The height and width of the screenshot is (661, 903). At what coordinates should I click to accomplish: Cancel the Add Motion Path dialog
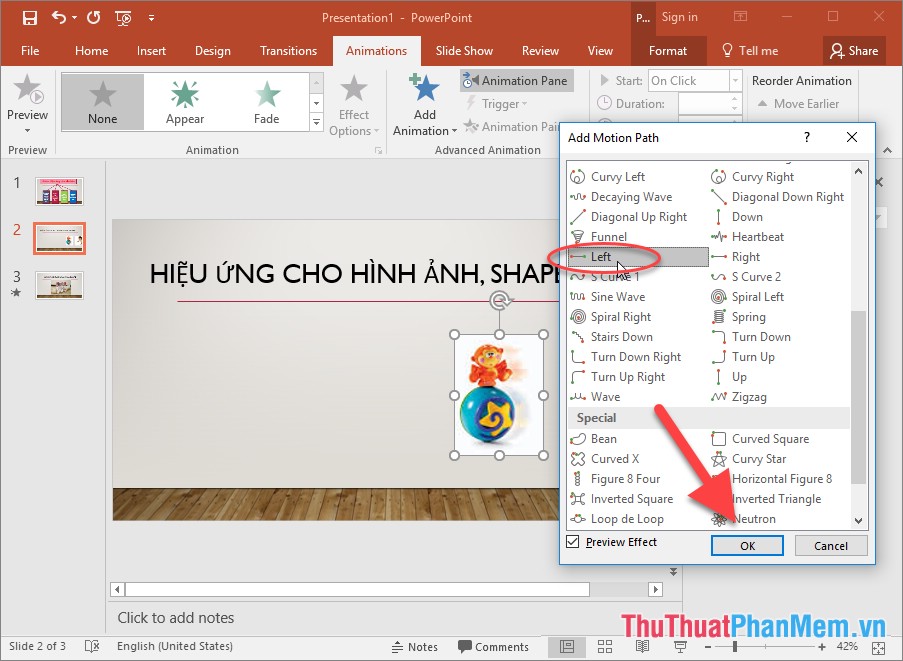[x=831, y=545]
